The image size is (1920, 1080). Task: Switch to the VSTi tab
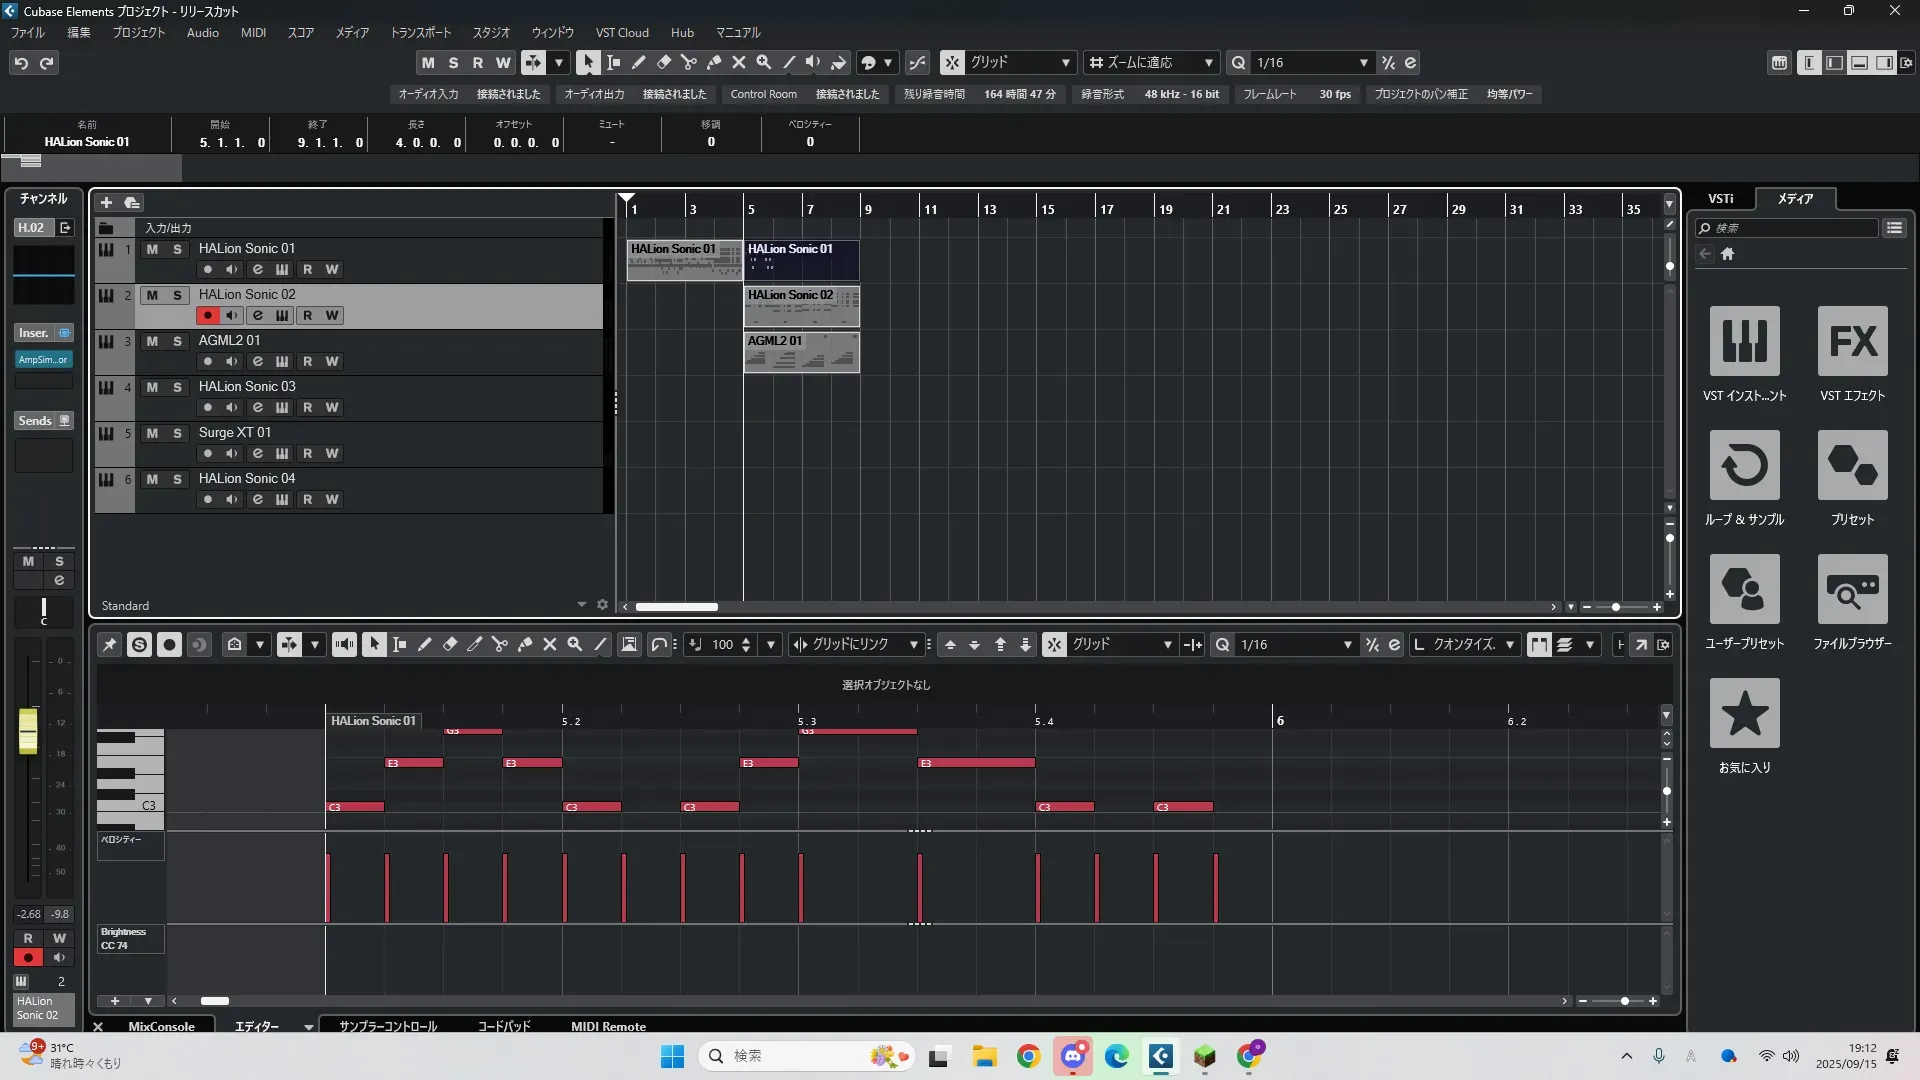point(1720,198)
